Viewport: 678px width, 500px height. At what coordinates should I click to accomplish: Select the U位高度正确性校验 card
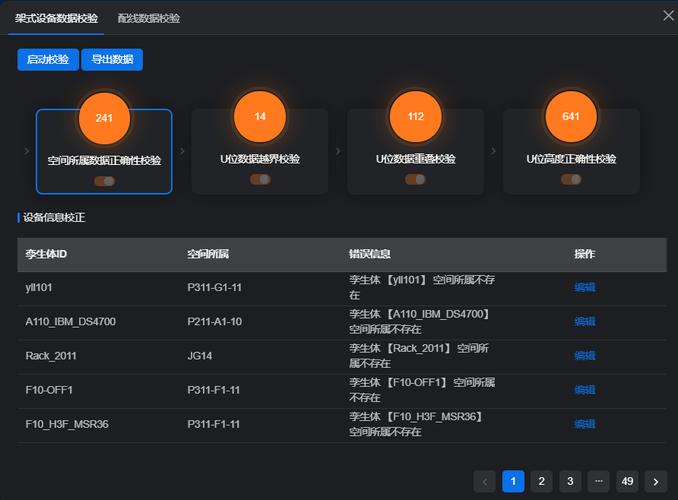pyautogui.click(x=571, y=151)
